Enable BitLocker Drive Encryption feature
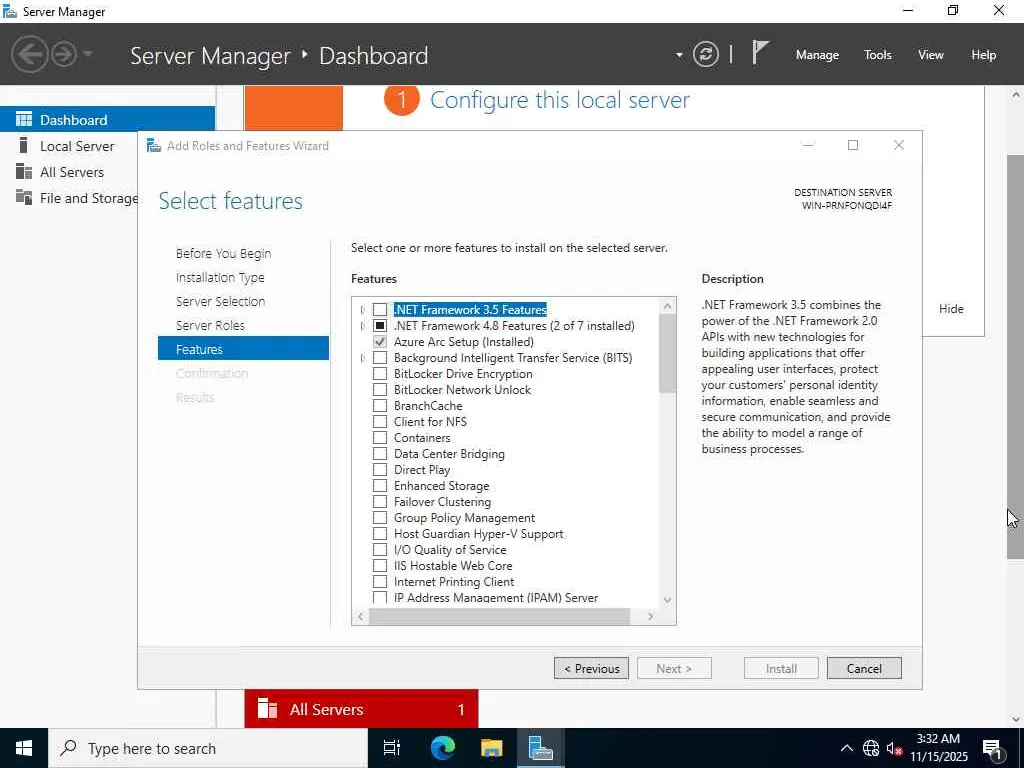 [380, 374]
